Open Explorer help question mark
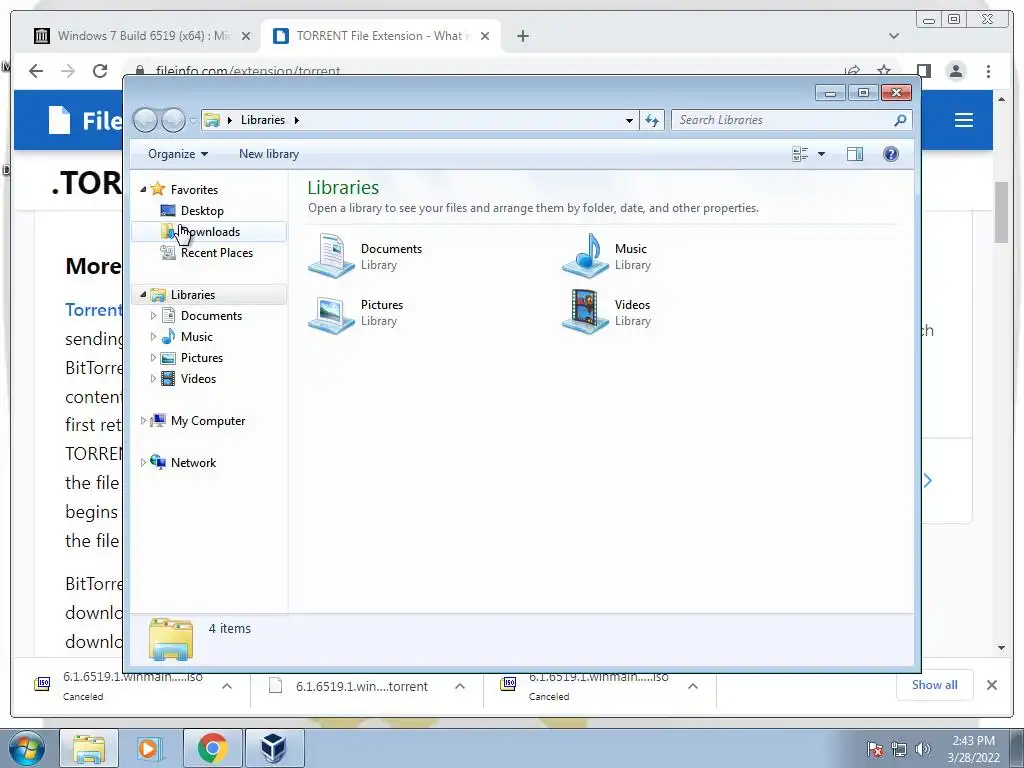Screen dimensions: 1024x768 coord(891,154)
